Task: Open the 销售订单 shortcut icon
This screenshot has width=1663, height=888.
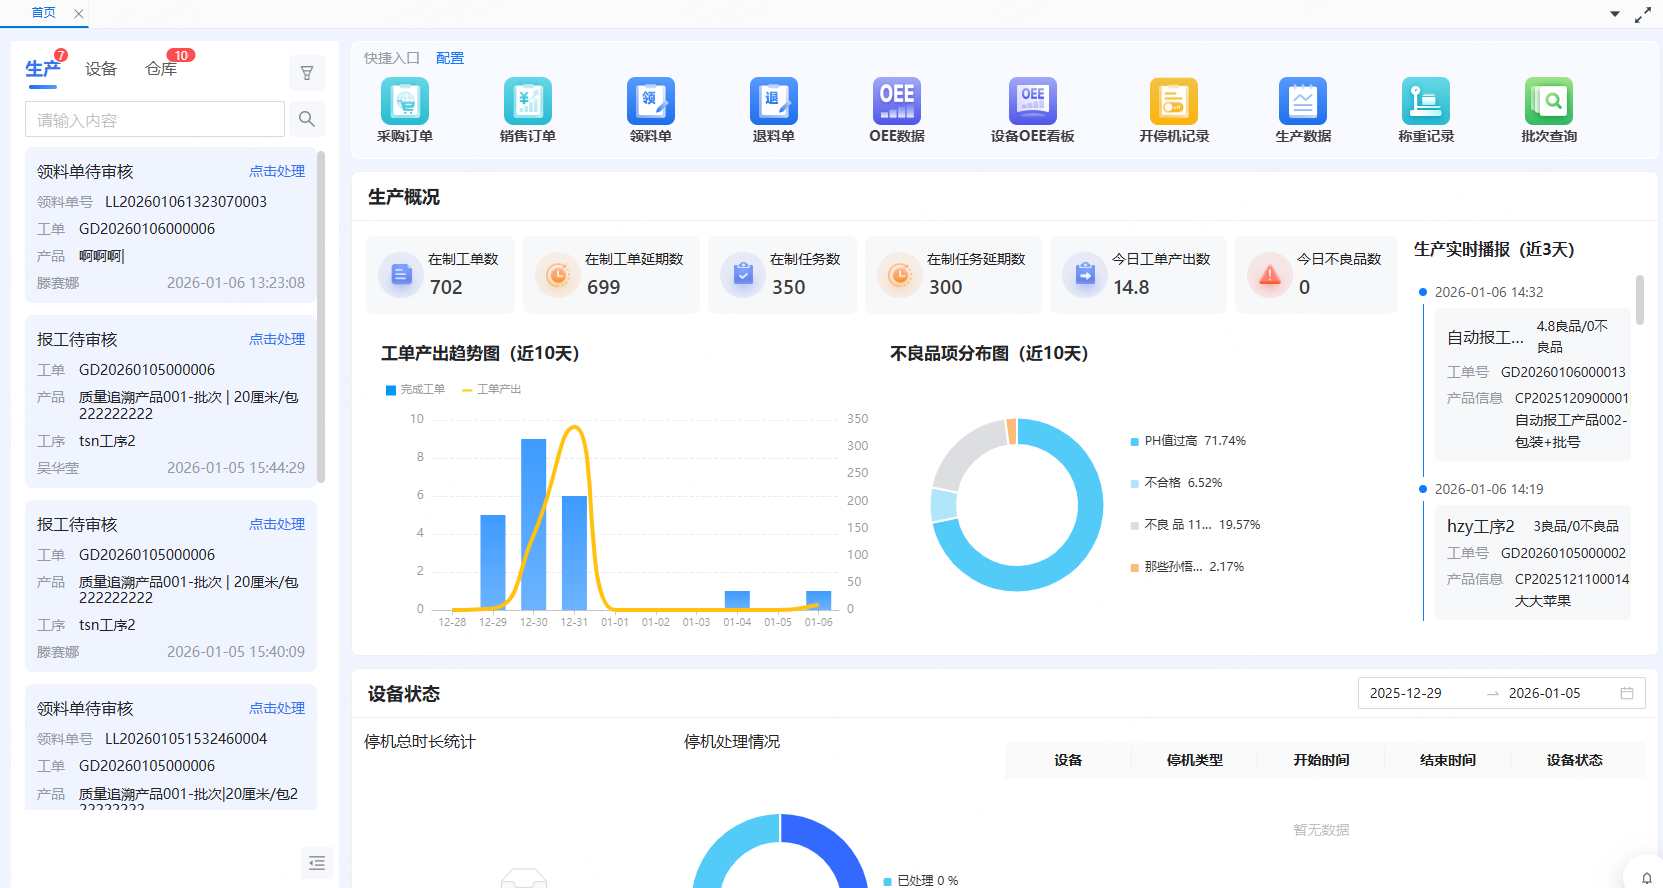Action: point(528,101)
